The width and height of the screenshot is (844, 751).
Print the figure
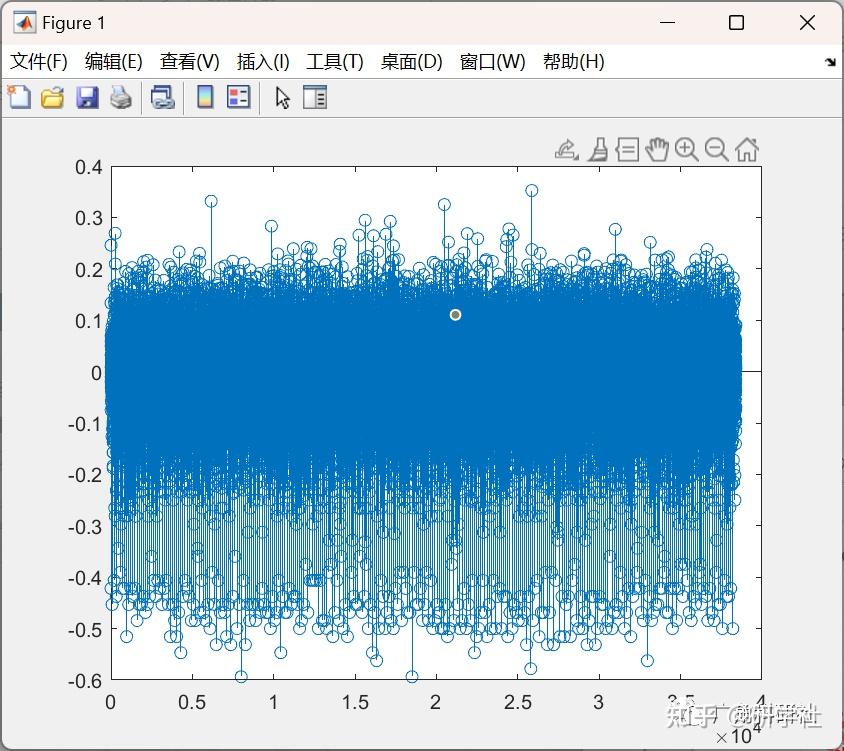[121, 97]
